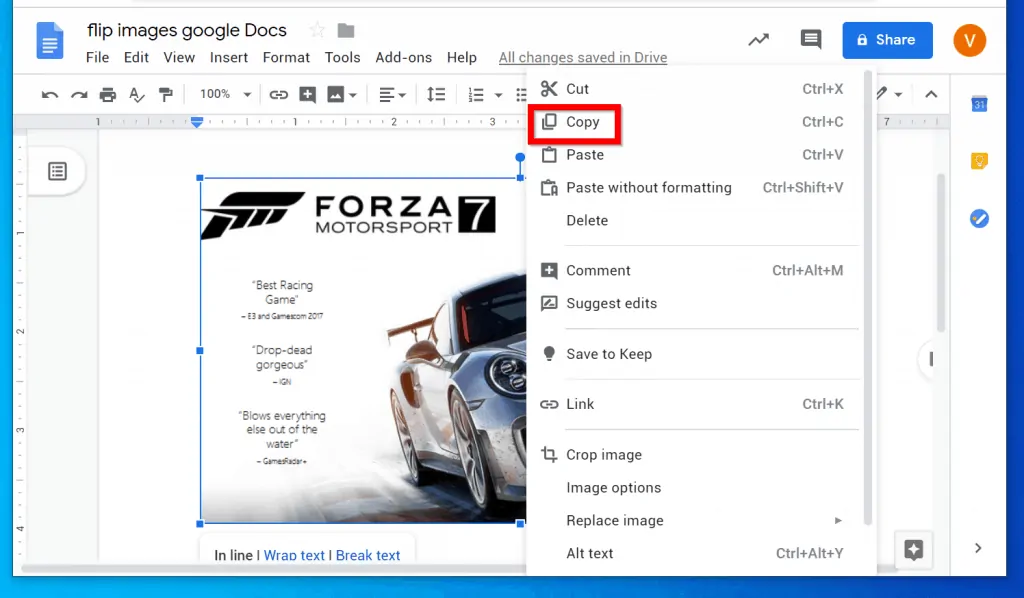Choose Link from the context menu
The height and width of the screenshot is (598, 1024).
[x=695, y=404]
